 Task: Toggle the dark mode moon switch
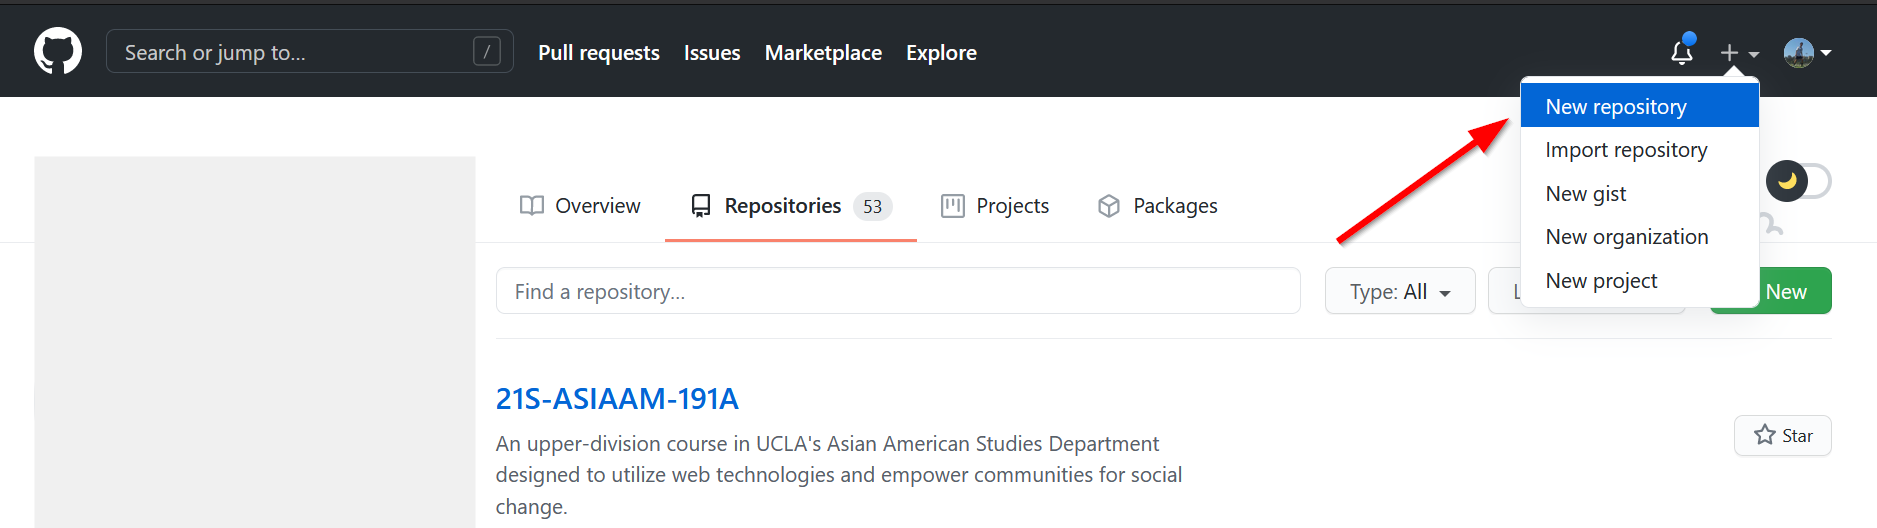(1797, 181)
